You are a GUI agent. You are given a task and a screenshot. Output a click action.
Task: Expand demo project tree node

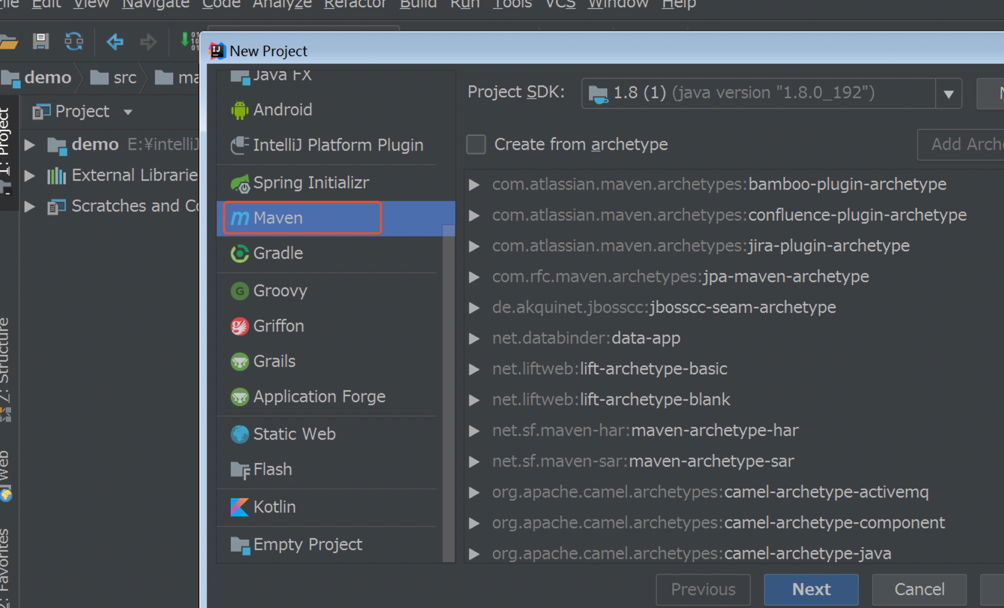[x=29, y=145]
